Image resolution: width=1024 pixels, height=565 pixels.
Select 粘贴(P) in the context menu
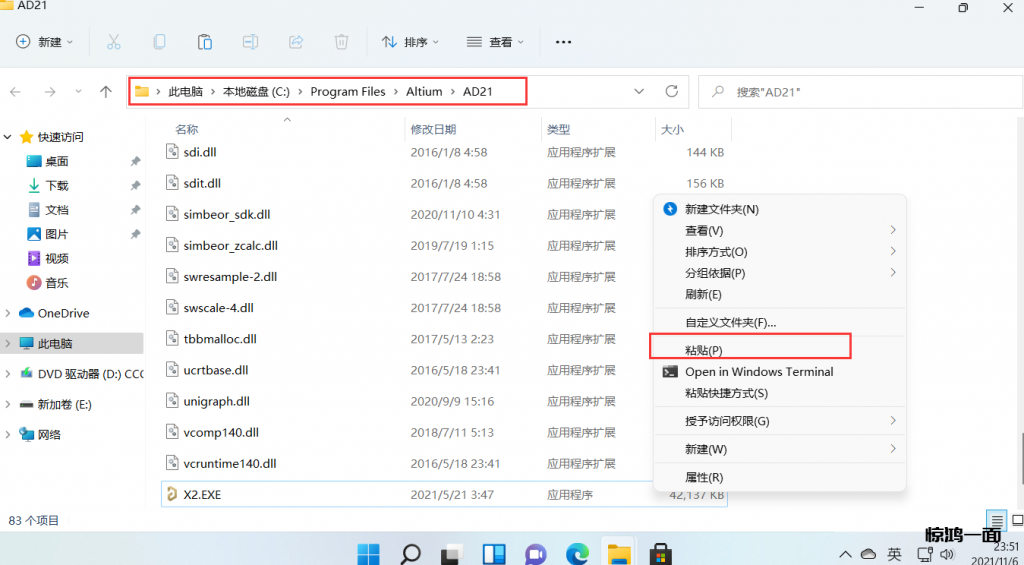(704, 350)
